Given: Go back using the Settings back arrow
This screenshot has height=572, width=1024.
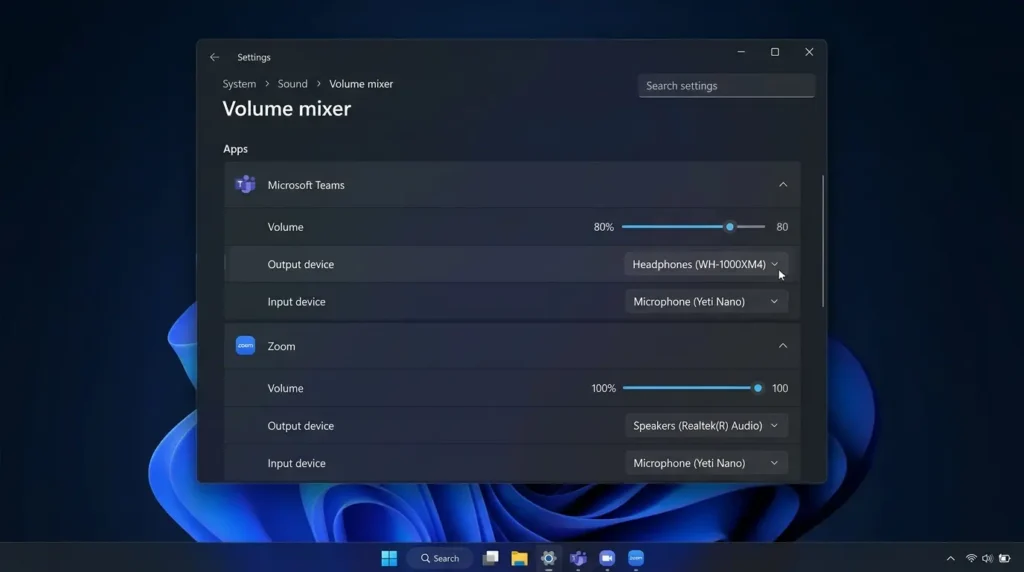Looking at the screenshot, I should pyautogui.click(x=214, y=57).
